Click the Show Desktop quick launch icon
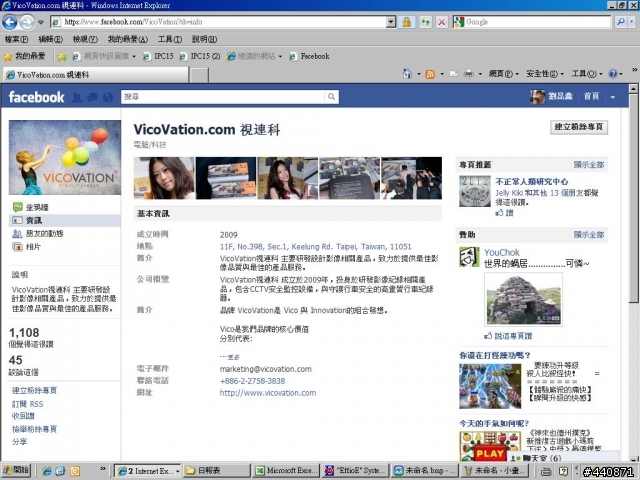The height and width of the screenshot is (480, 640). pos(60,471)
